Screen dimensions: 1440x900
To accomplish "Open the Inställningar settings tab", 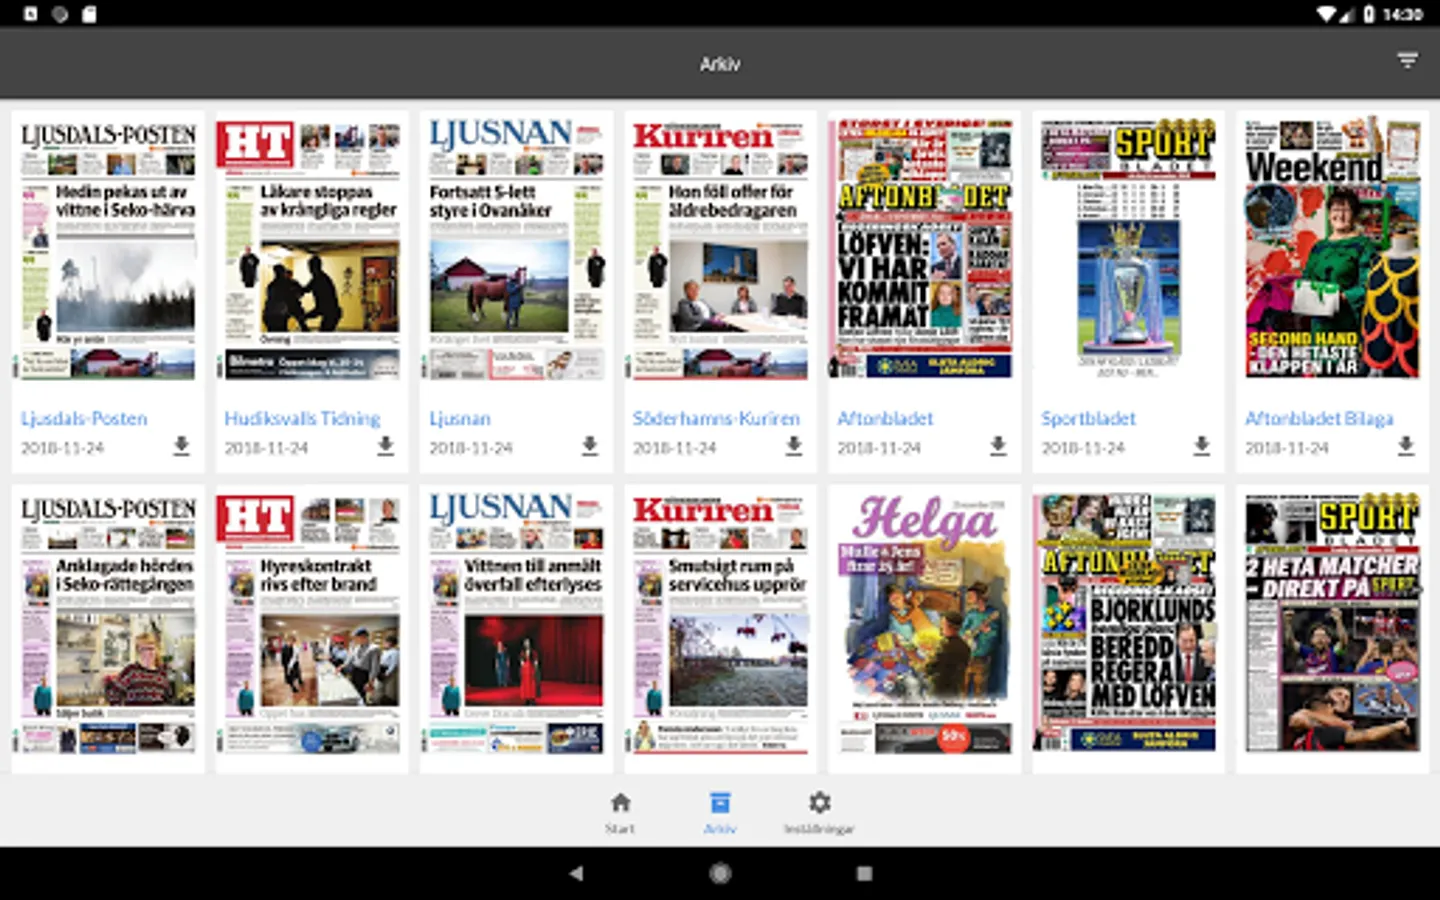I will tap(819, 812).
